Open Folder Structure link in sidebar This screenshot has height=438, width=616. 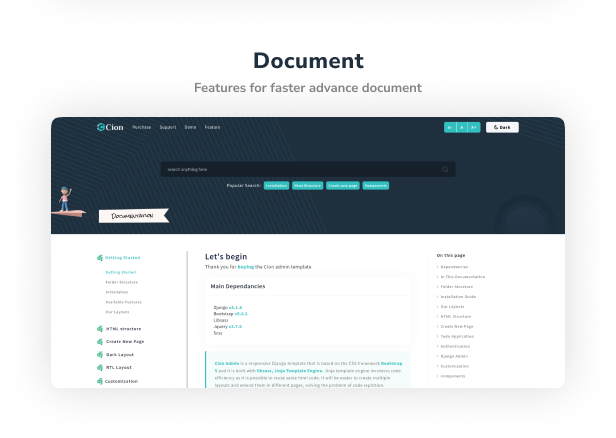tap(122, 282)
